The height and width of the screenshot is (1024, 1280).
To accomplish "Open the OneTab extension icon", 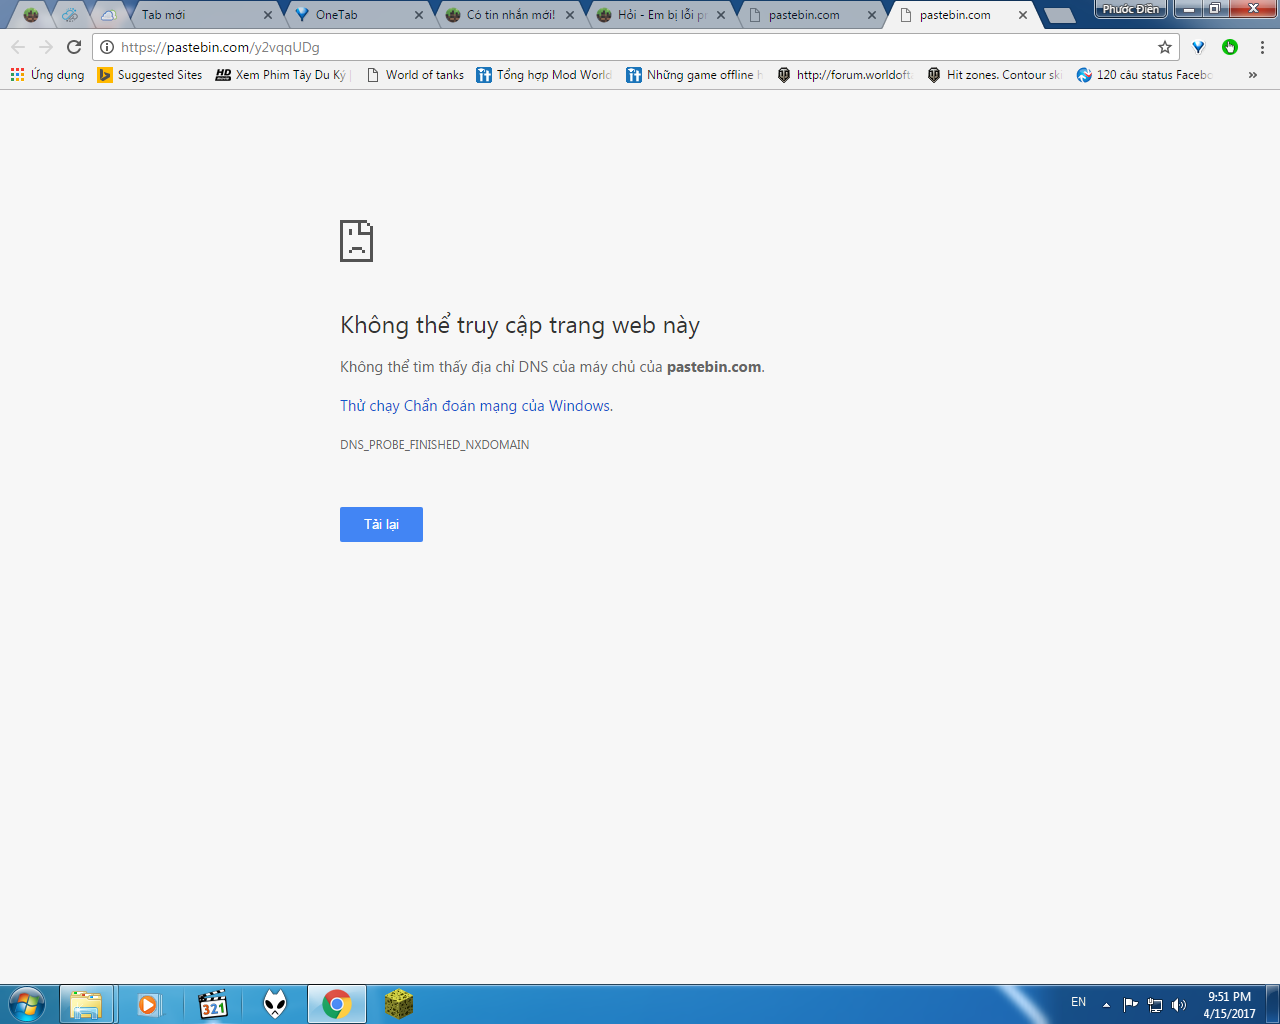I will coord(1198,47).
